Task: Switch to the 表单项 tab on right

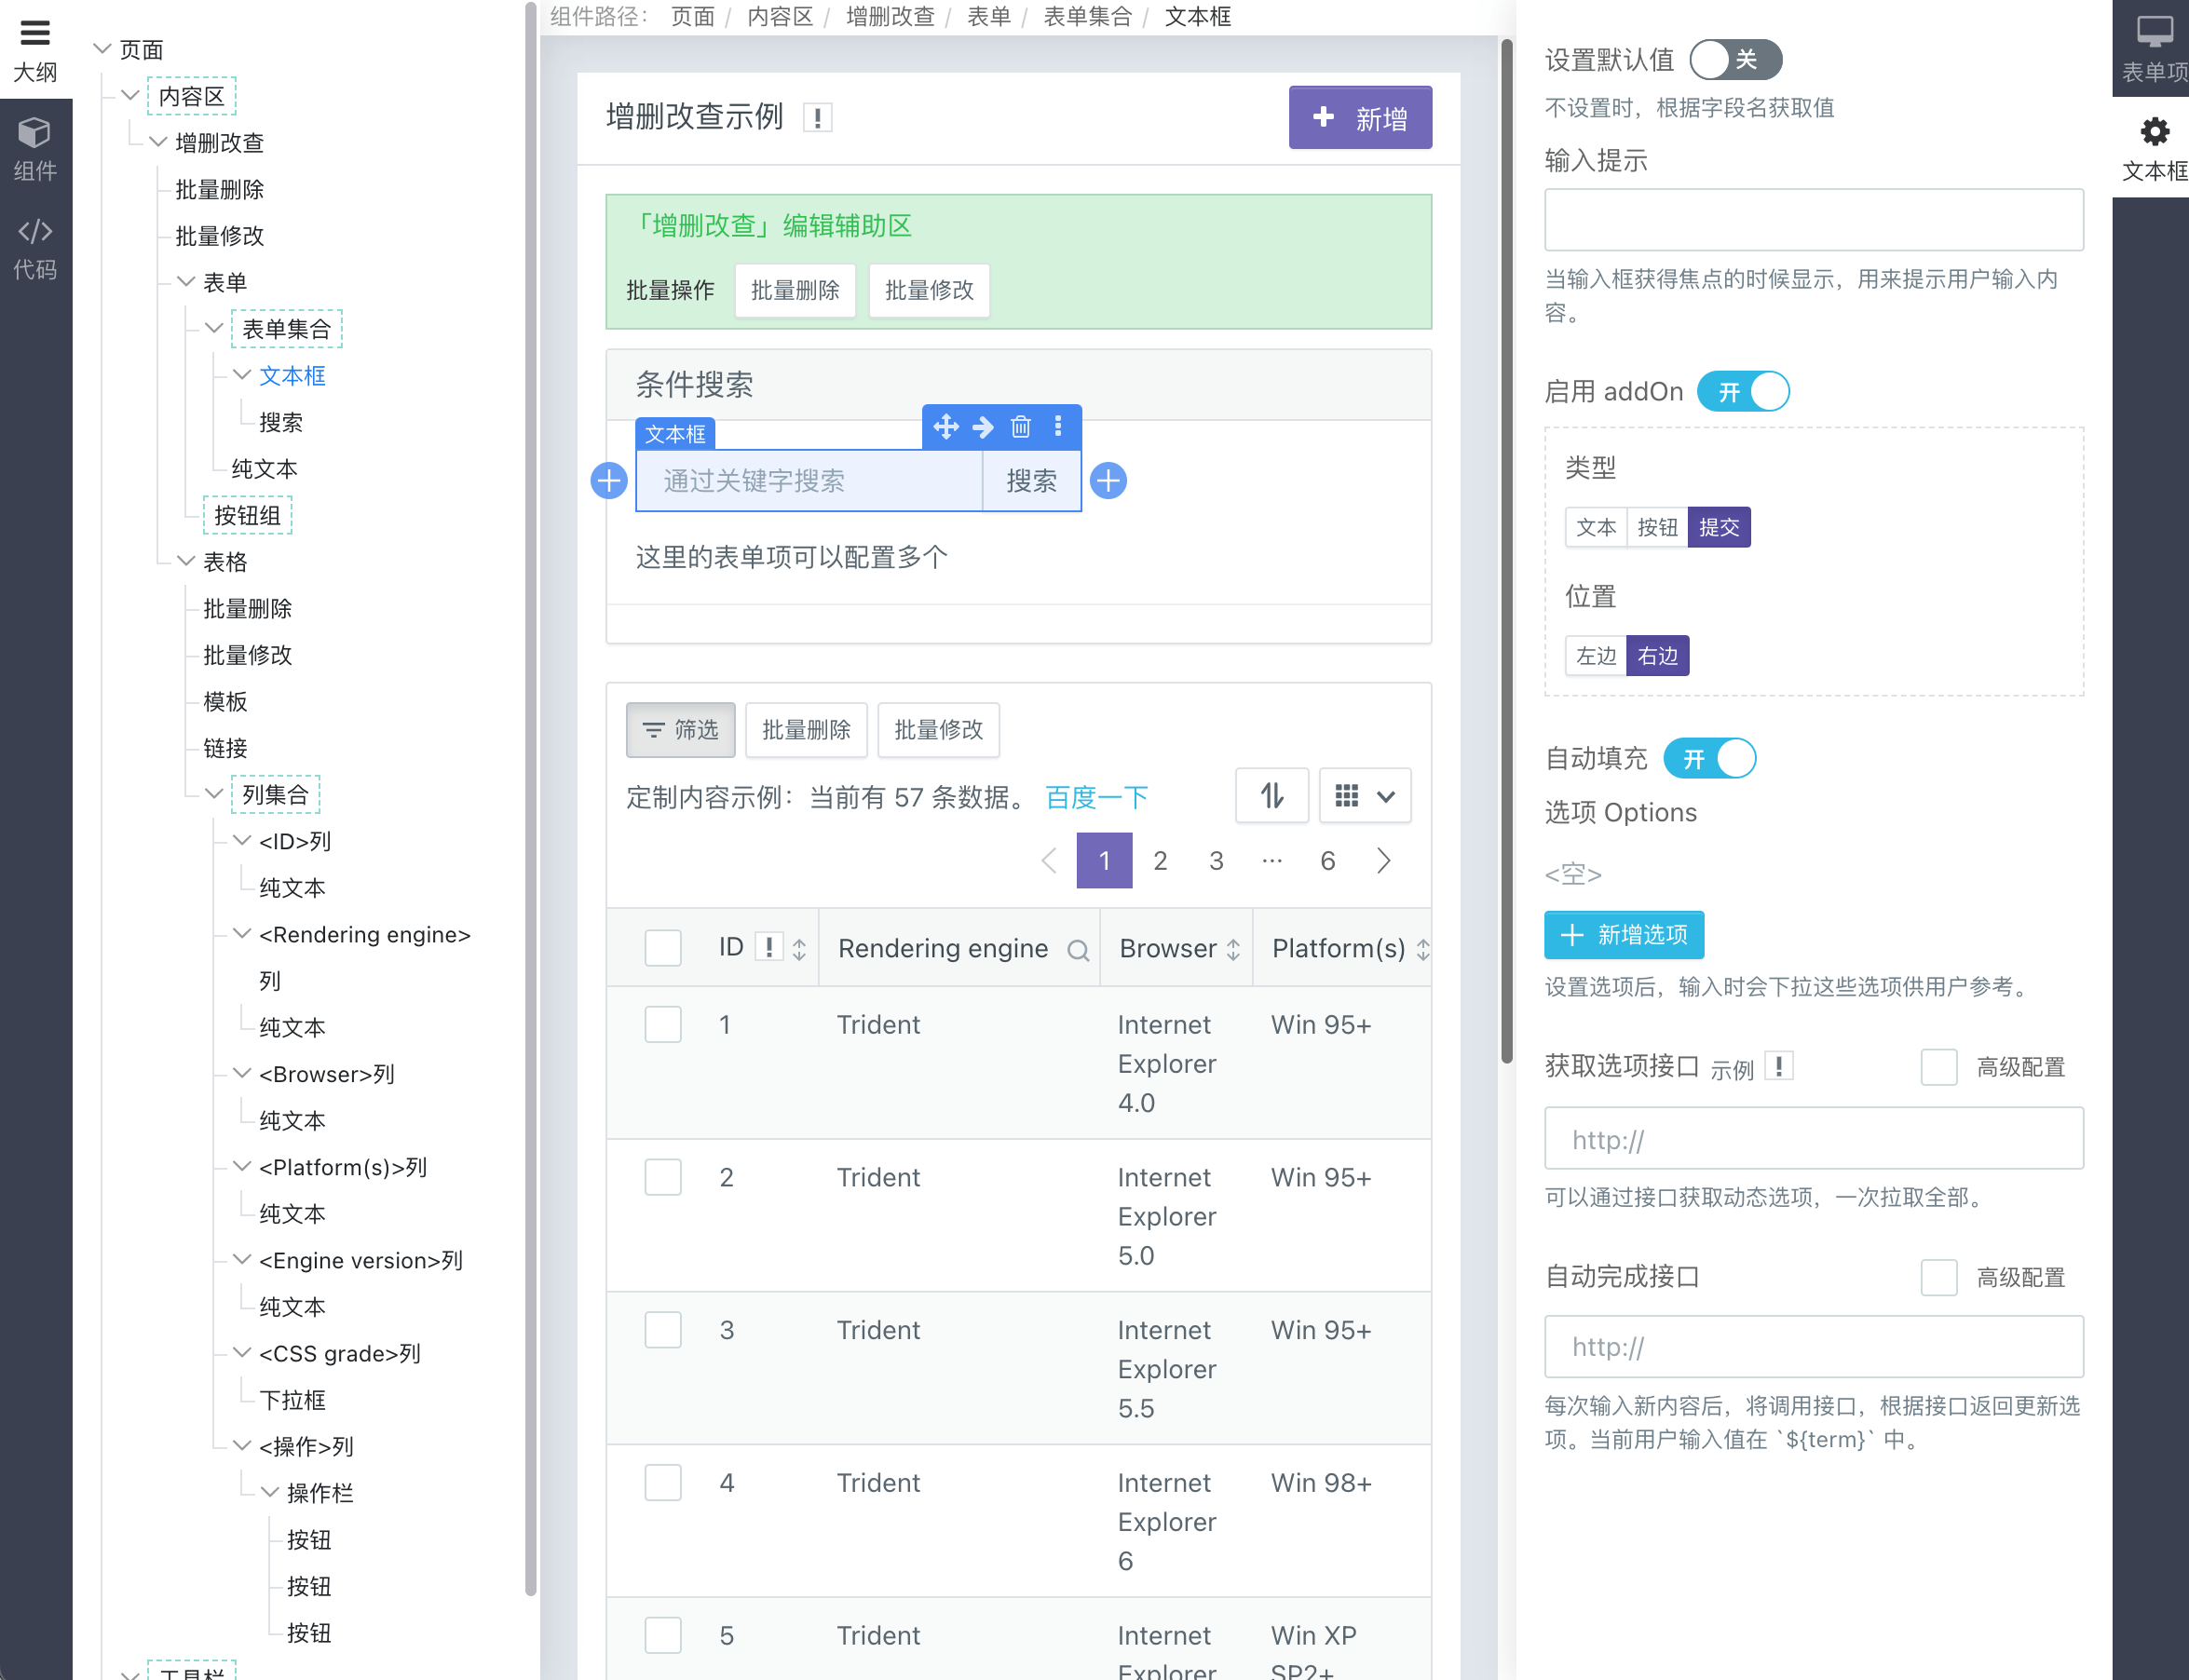Action: click(x=2153, y=49)
